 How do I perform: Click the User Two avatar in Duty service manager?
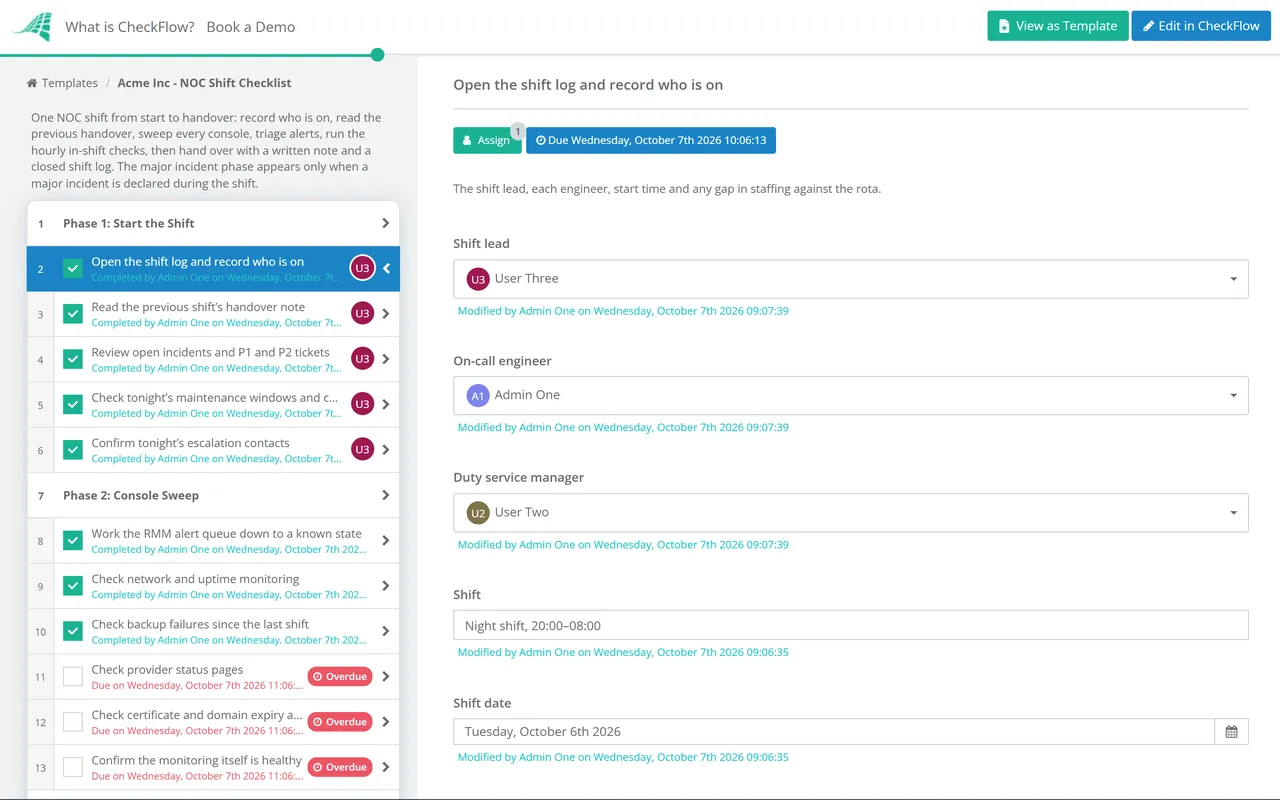click(x=478, y=513)
